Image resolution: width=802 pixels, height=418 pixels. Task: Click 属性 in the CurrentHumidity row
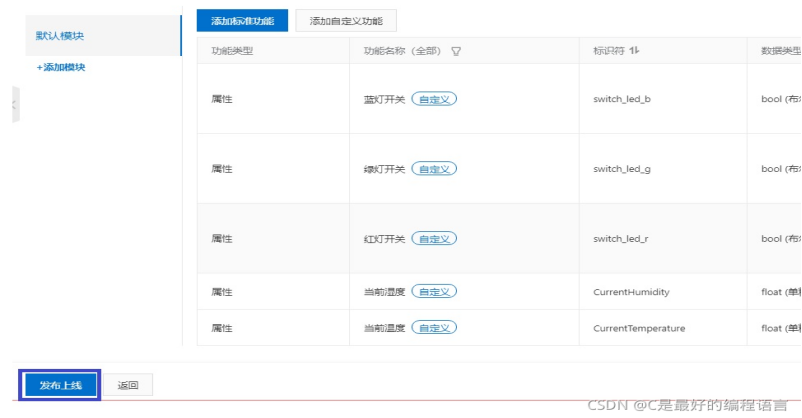pyautogui.click(x=222, y=292)
